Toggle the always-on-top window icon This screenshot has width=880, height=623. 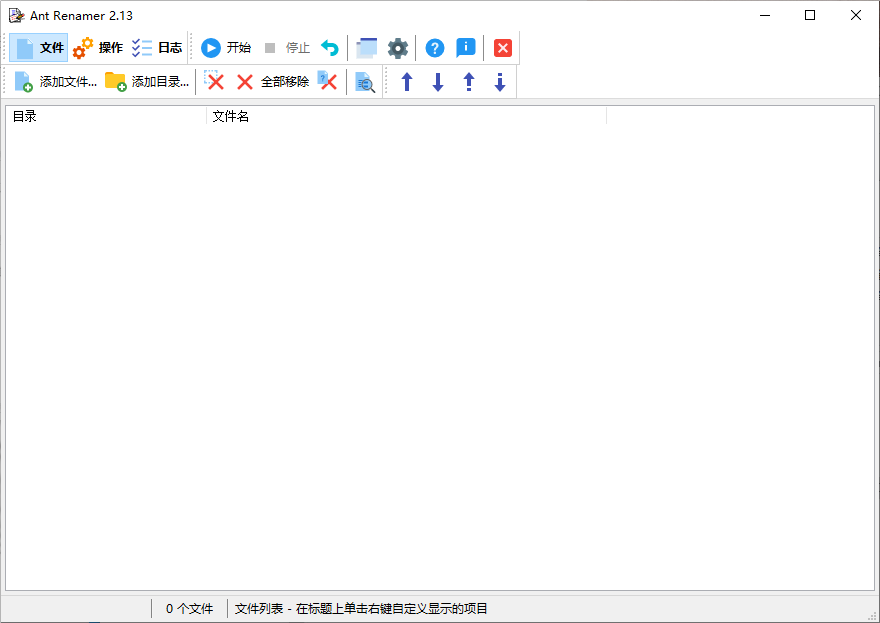(367, 48)
